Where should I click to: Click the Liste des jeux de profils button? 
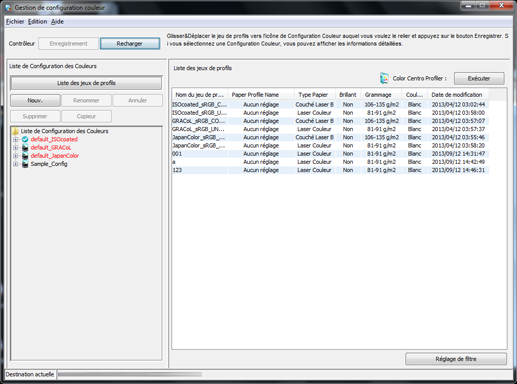coord(86,83)
